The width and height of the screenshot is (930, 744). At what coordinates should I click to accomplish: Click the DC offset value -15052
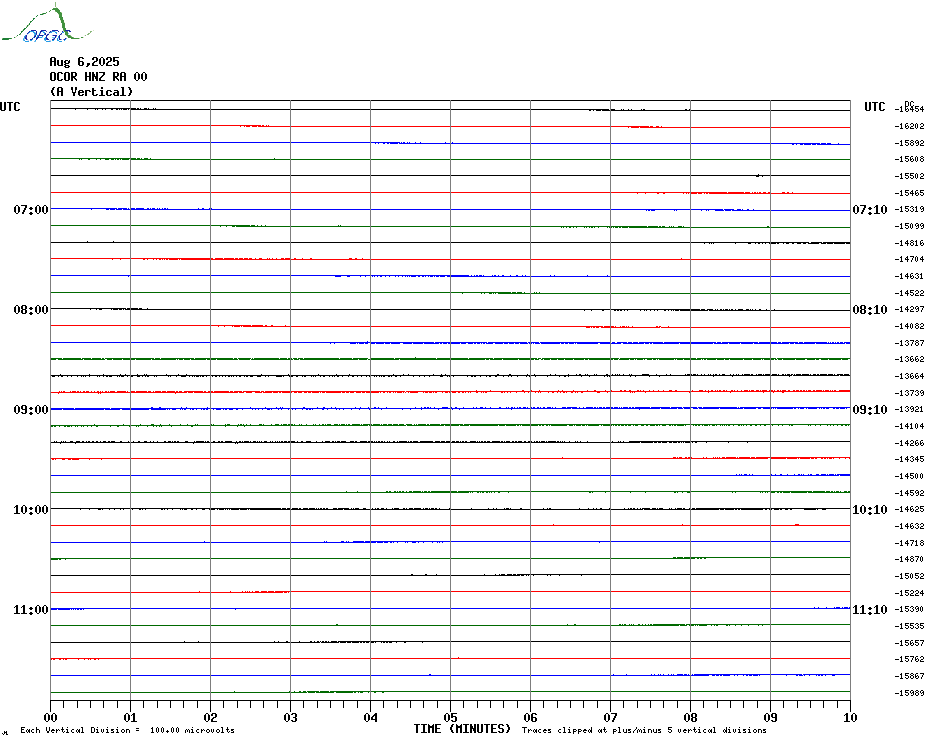pyautogui.click(x=909, y=576)
